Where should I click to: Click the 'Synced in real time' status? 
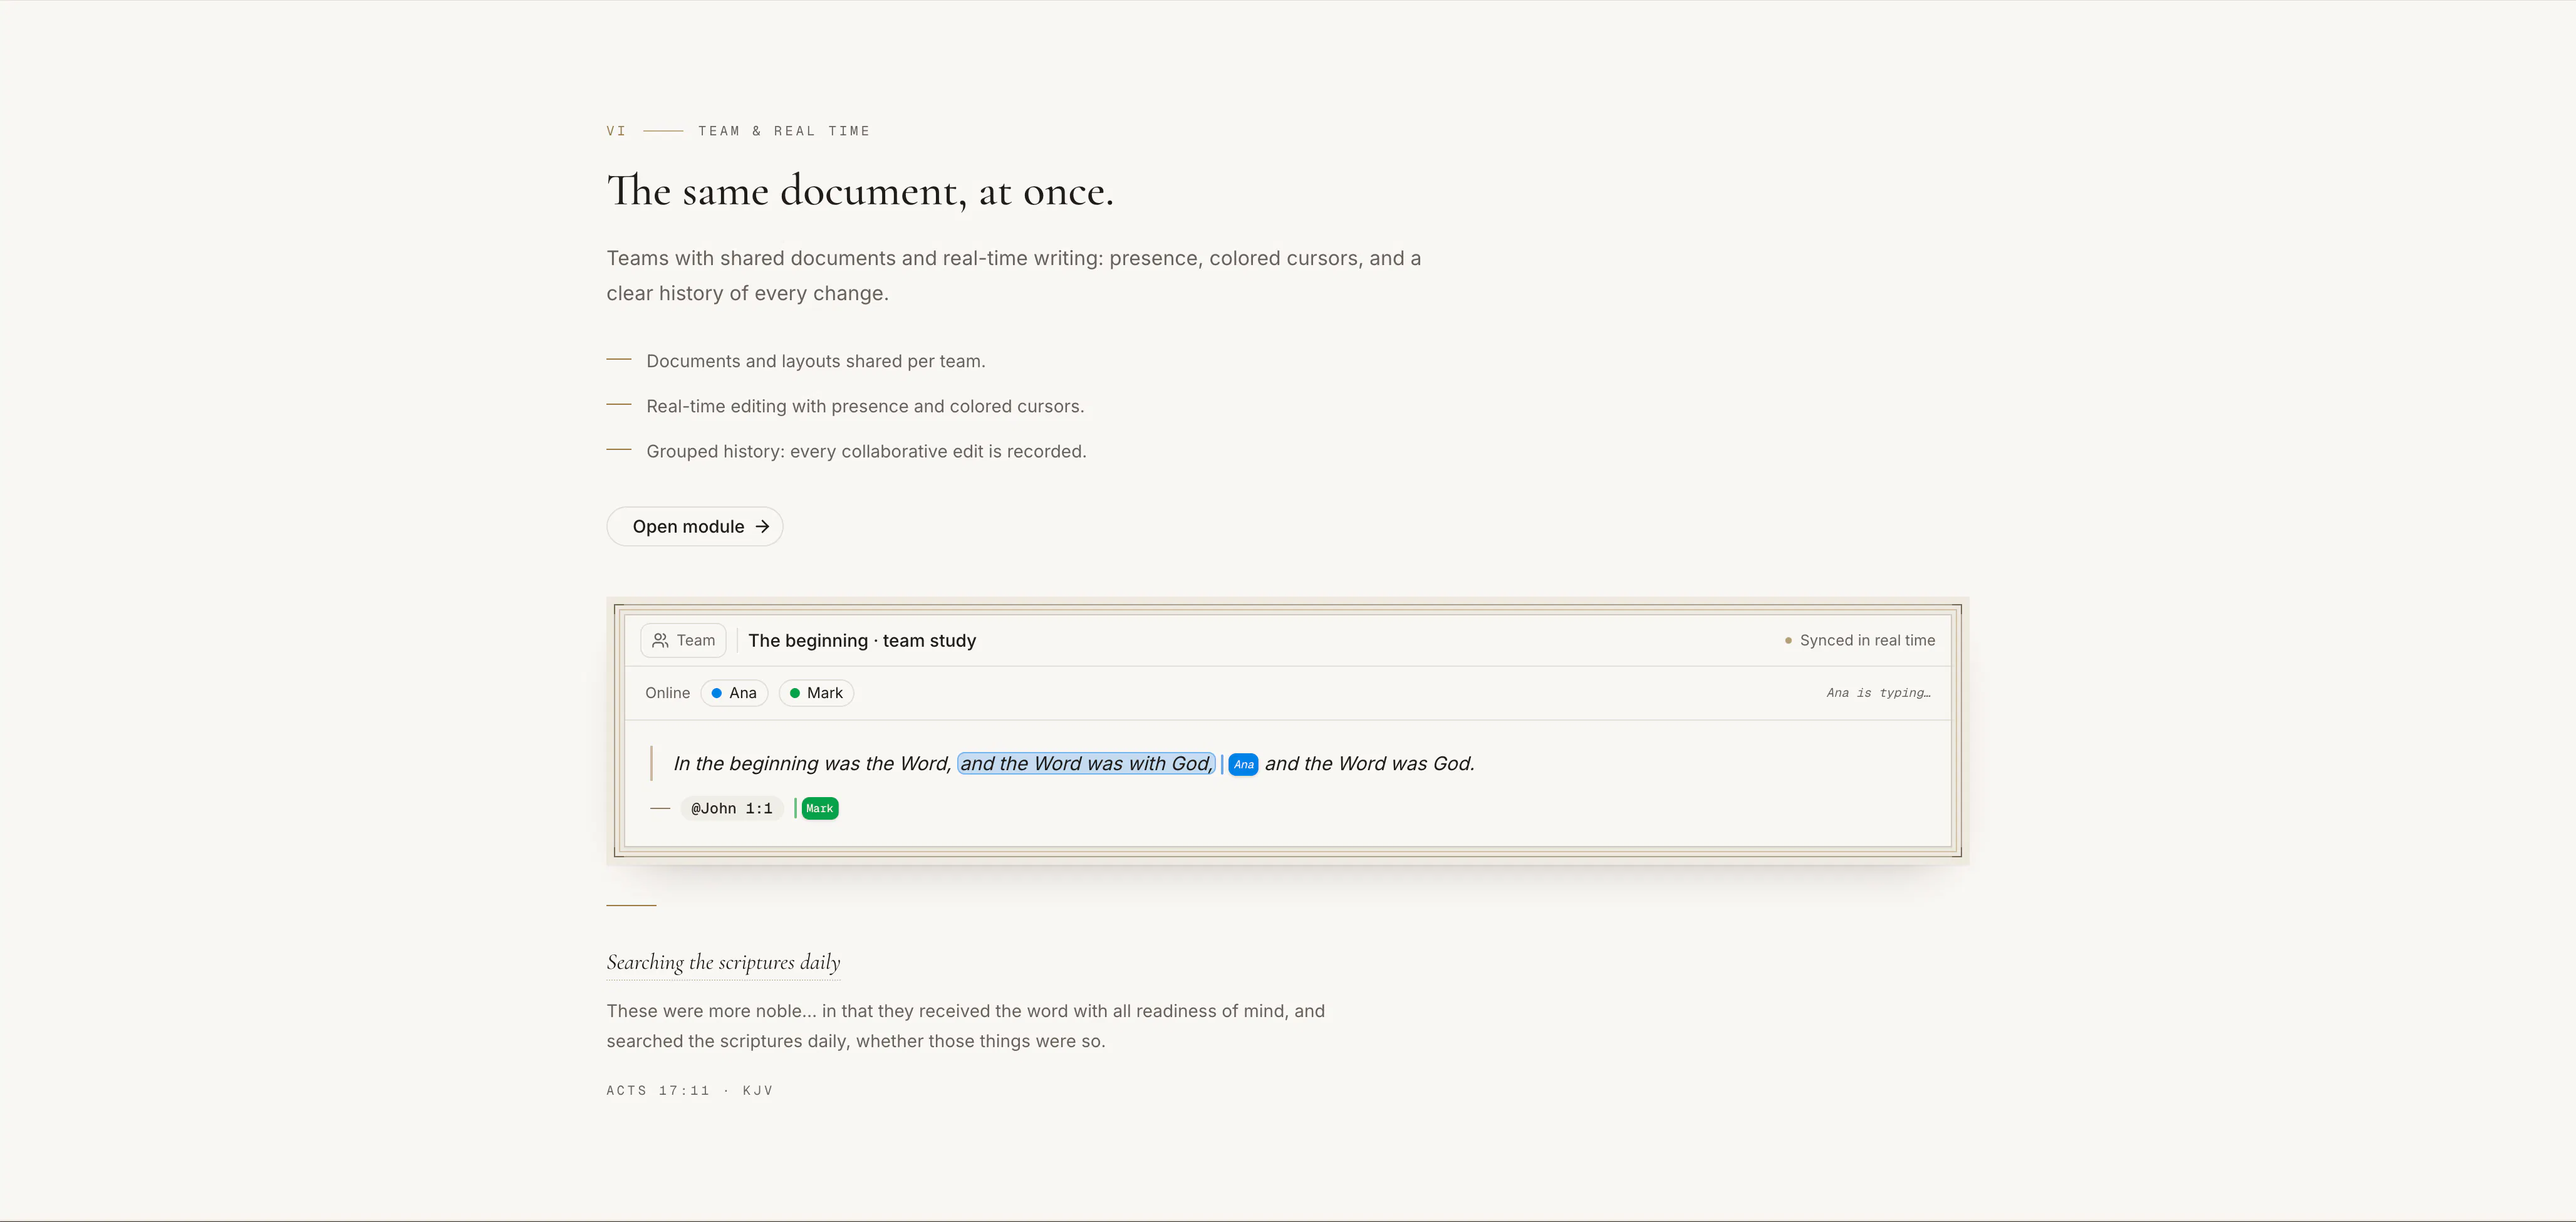pos(1860,640)
